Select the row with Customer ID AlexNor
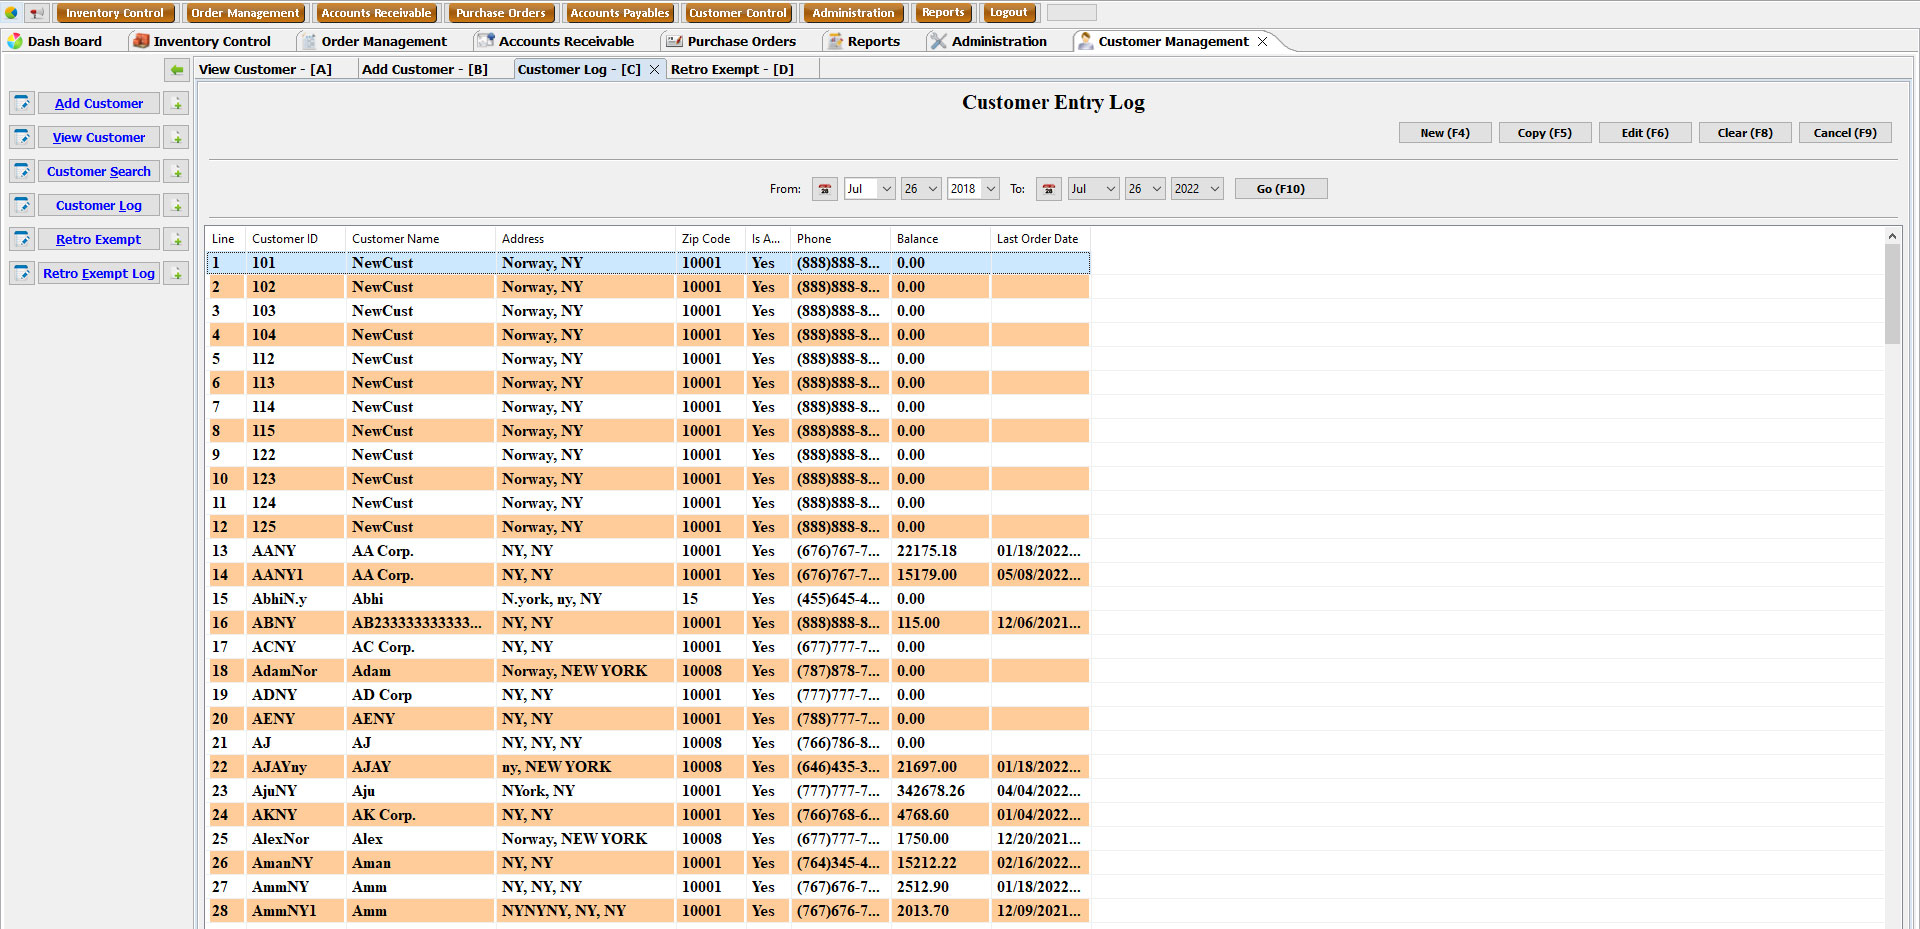 point(648,839)
